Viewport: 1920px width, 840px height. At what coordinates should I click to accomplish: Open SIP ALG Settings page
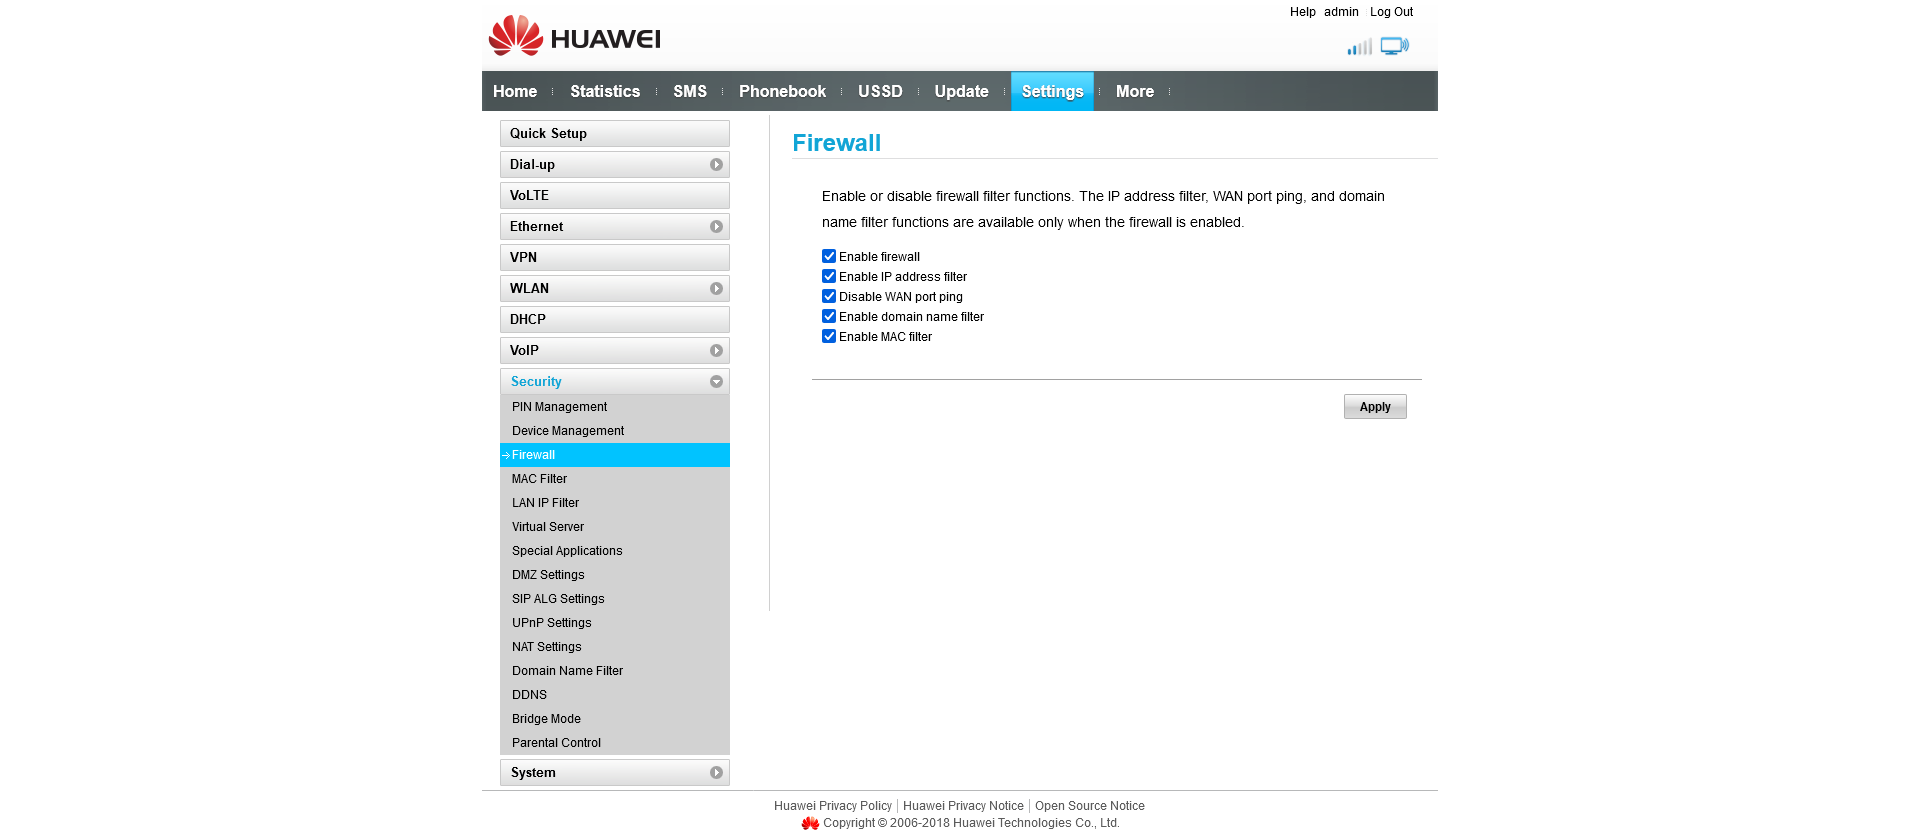tap(615, 599)
